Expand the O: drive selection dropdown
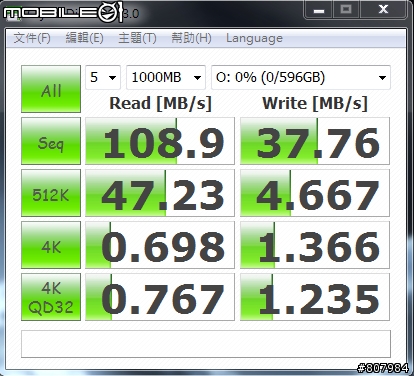The image size is (414, 376). [x=301, y=77]
